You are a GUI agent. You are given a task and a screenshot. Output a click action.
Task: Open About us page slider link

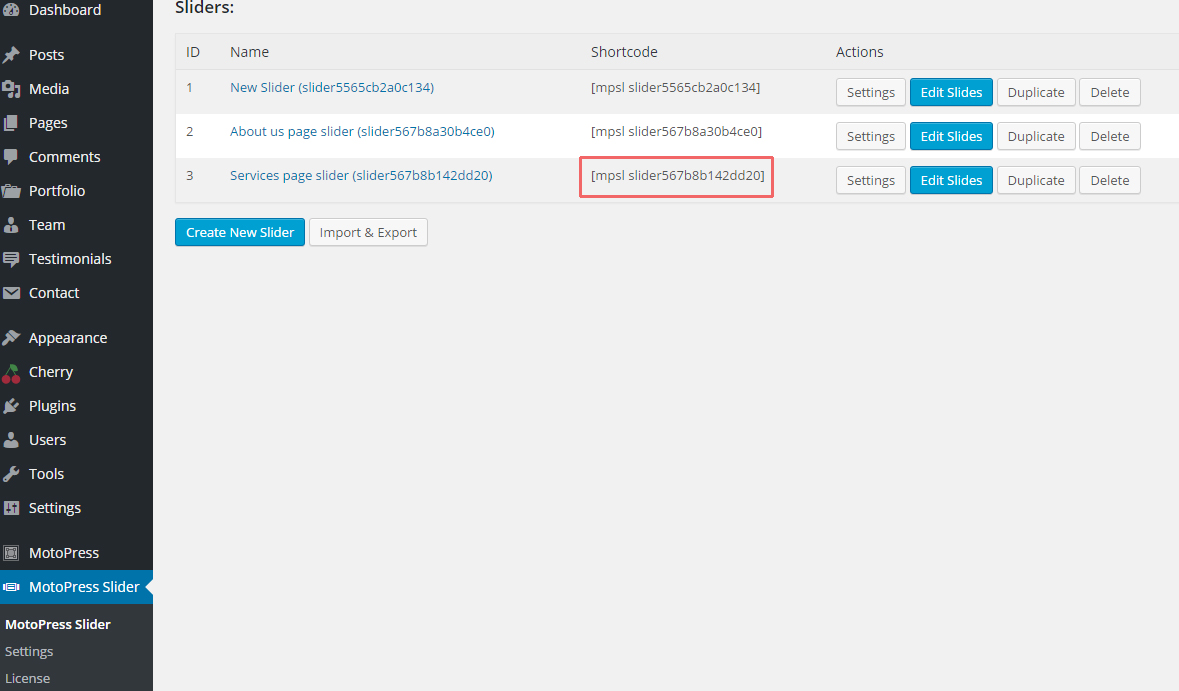click(362, 131)
